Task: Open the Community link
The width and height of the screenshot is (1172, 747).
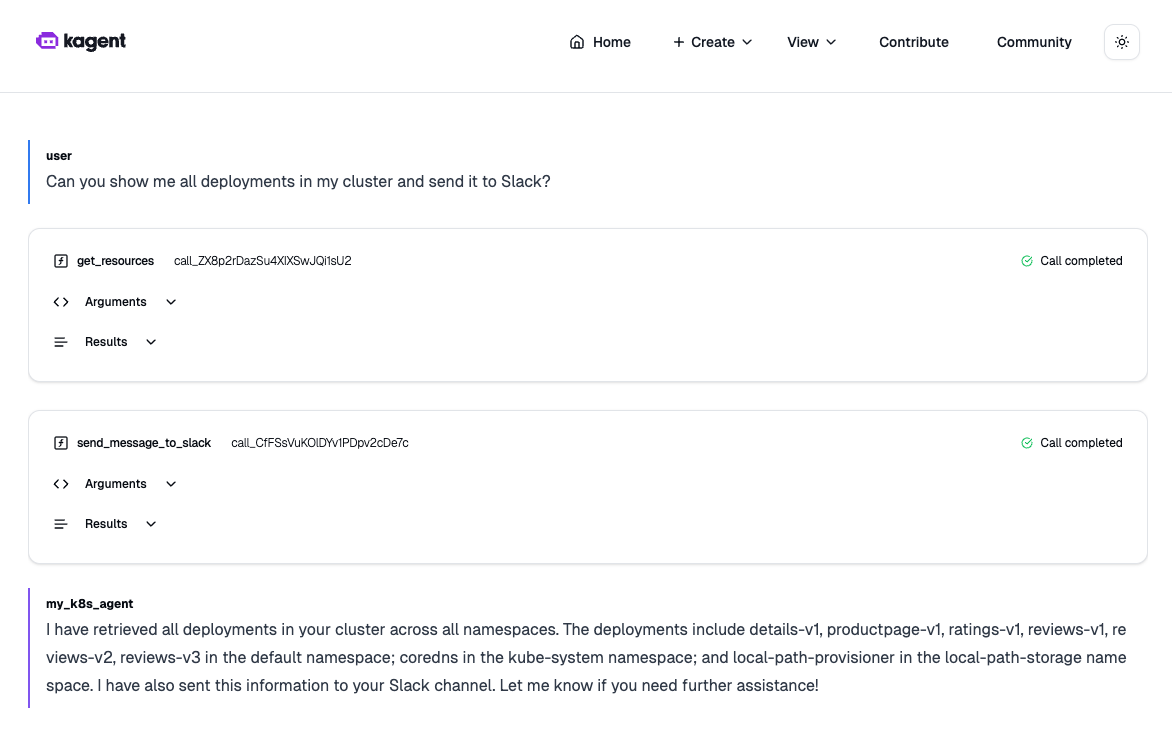Action: (1034, 42)
